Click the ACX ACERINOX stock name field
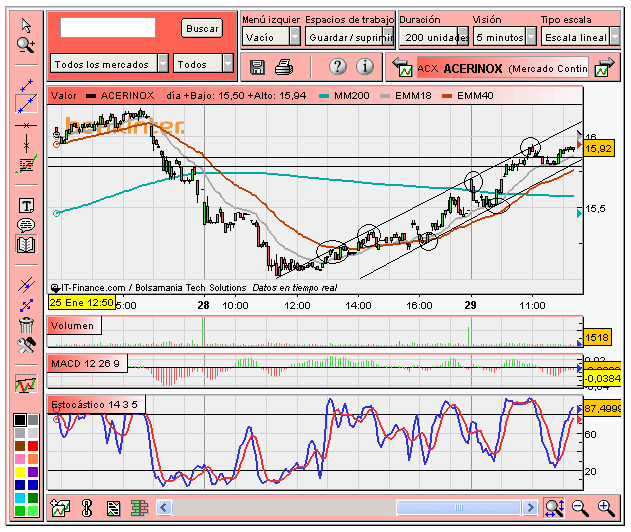The width and height of the screenshot is (631, 532). pos(503,68)
